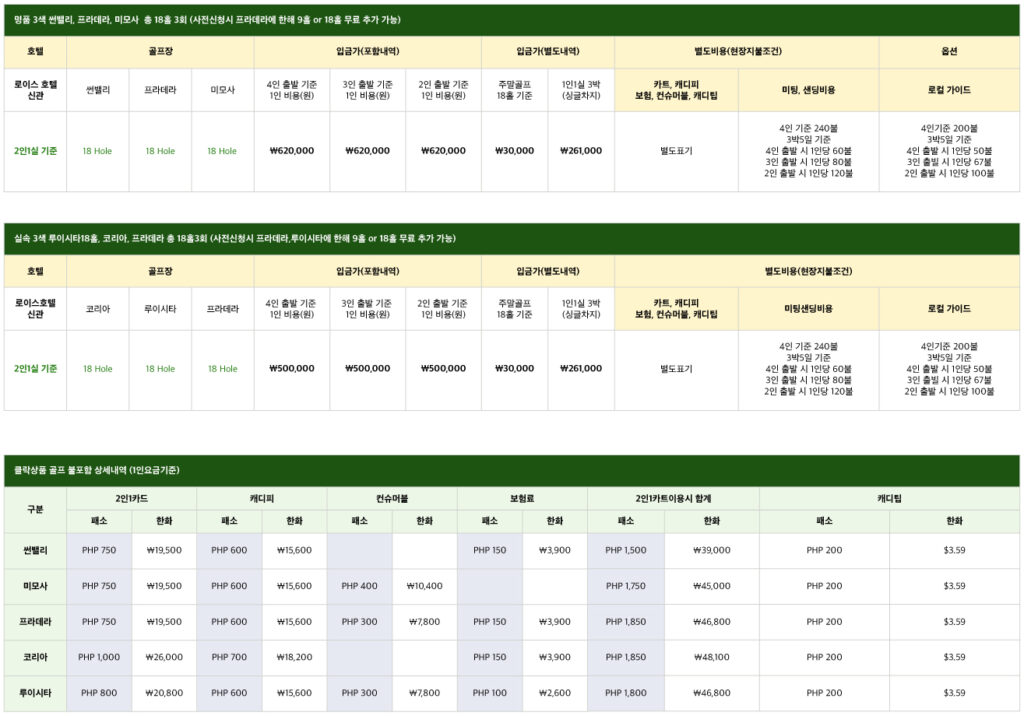The image size is (1024, 716).
Task: Select the 루이시타 column header
Action: [x=158, y=307]
